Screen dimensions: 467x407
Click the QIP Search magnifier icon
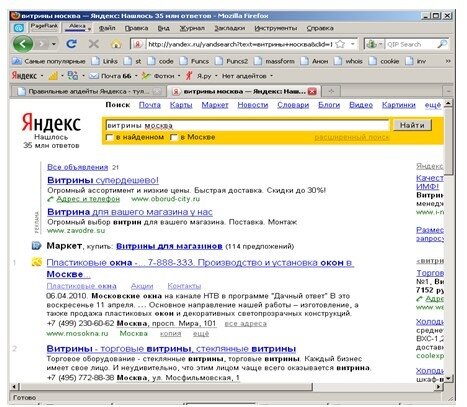[442, 44]
